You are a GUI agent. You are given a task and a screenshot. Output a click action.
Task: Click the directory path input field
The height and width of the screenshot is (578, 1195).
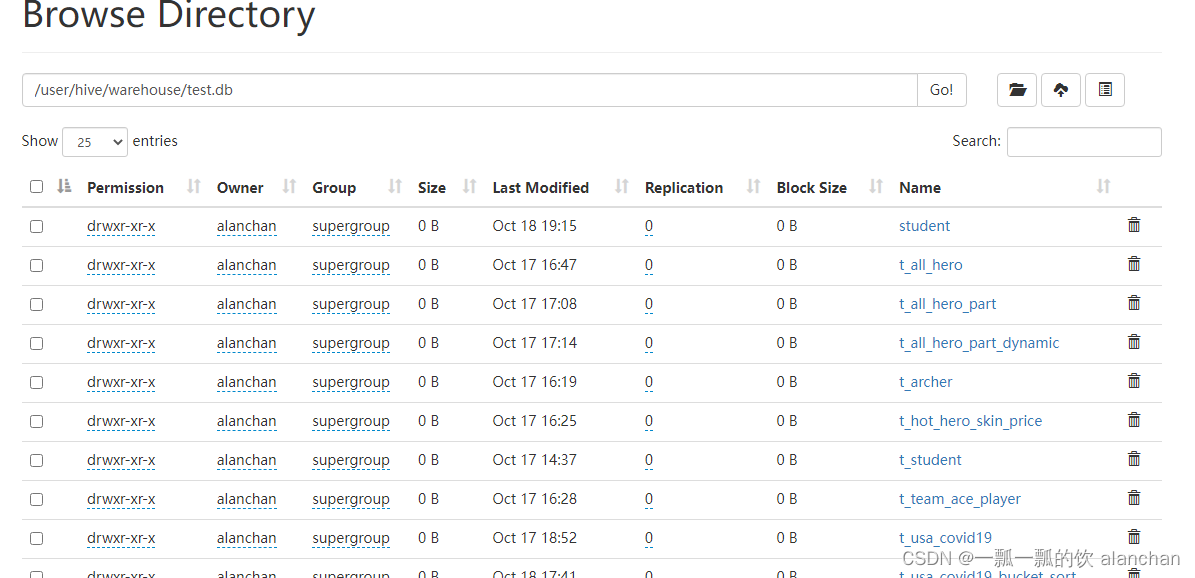[469, 90]
